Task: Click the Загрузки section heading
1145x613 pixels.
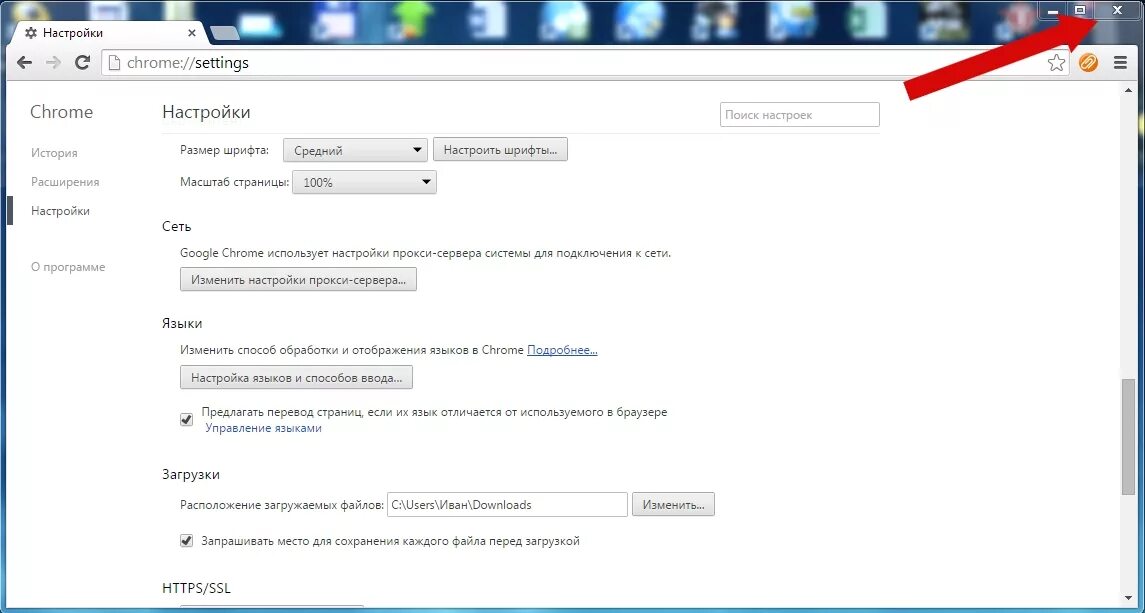Action: click(191, 475)
